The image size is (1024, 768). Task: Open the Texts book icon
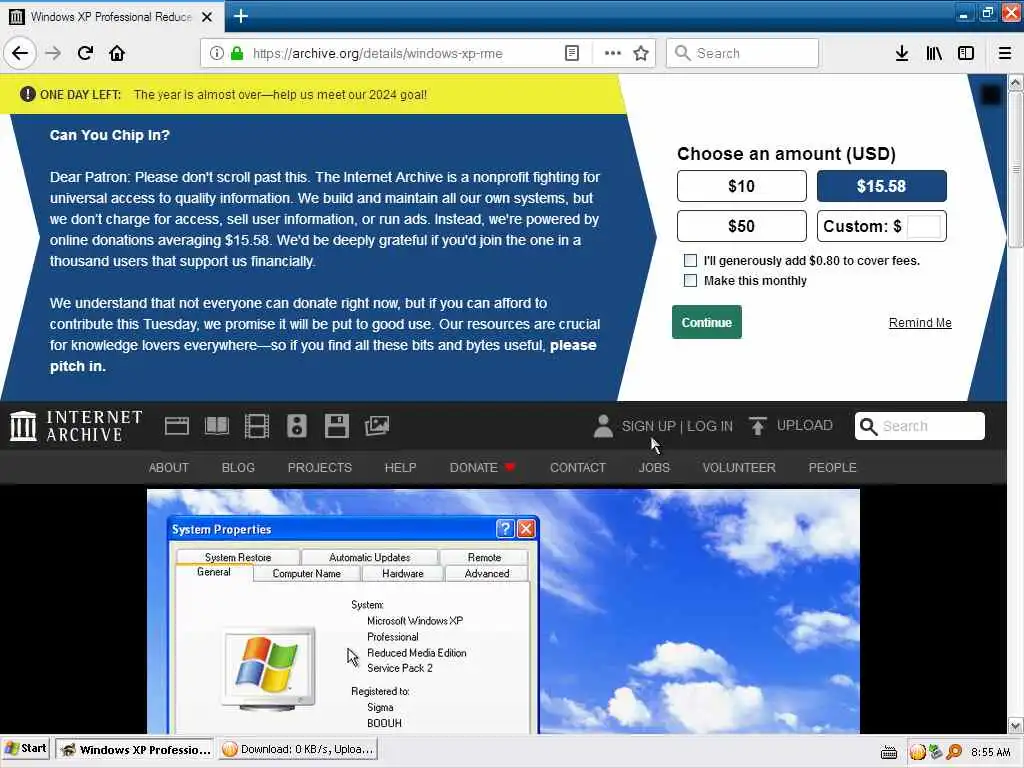tap(217, 426)
